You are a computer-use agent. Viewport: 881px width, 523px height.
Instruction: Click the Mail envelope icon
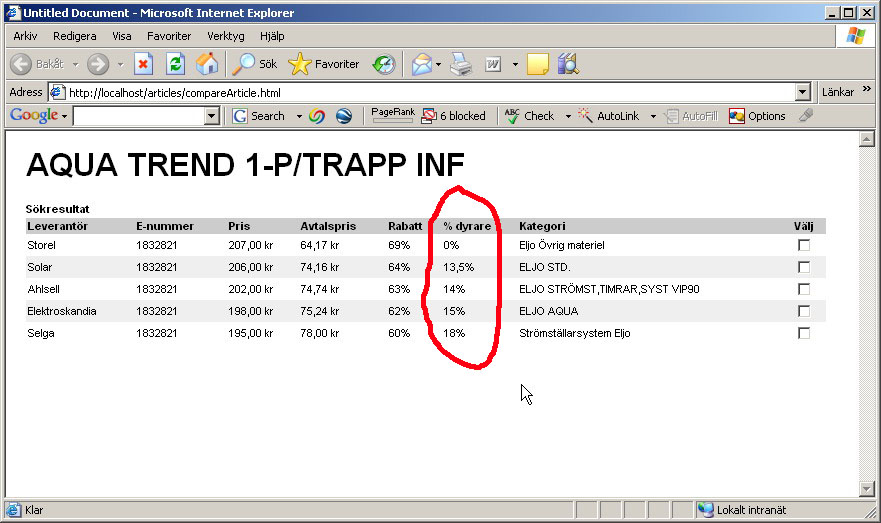[x=422, y=64]
